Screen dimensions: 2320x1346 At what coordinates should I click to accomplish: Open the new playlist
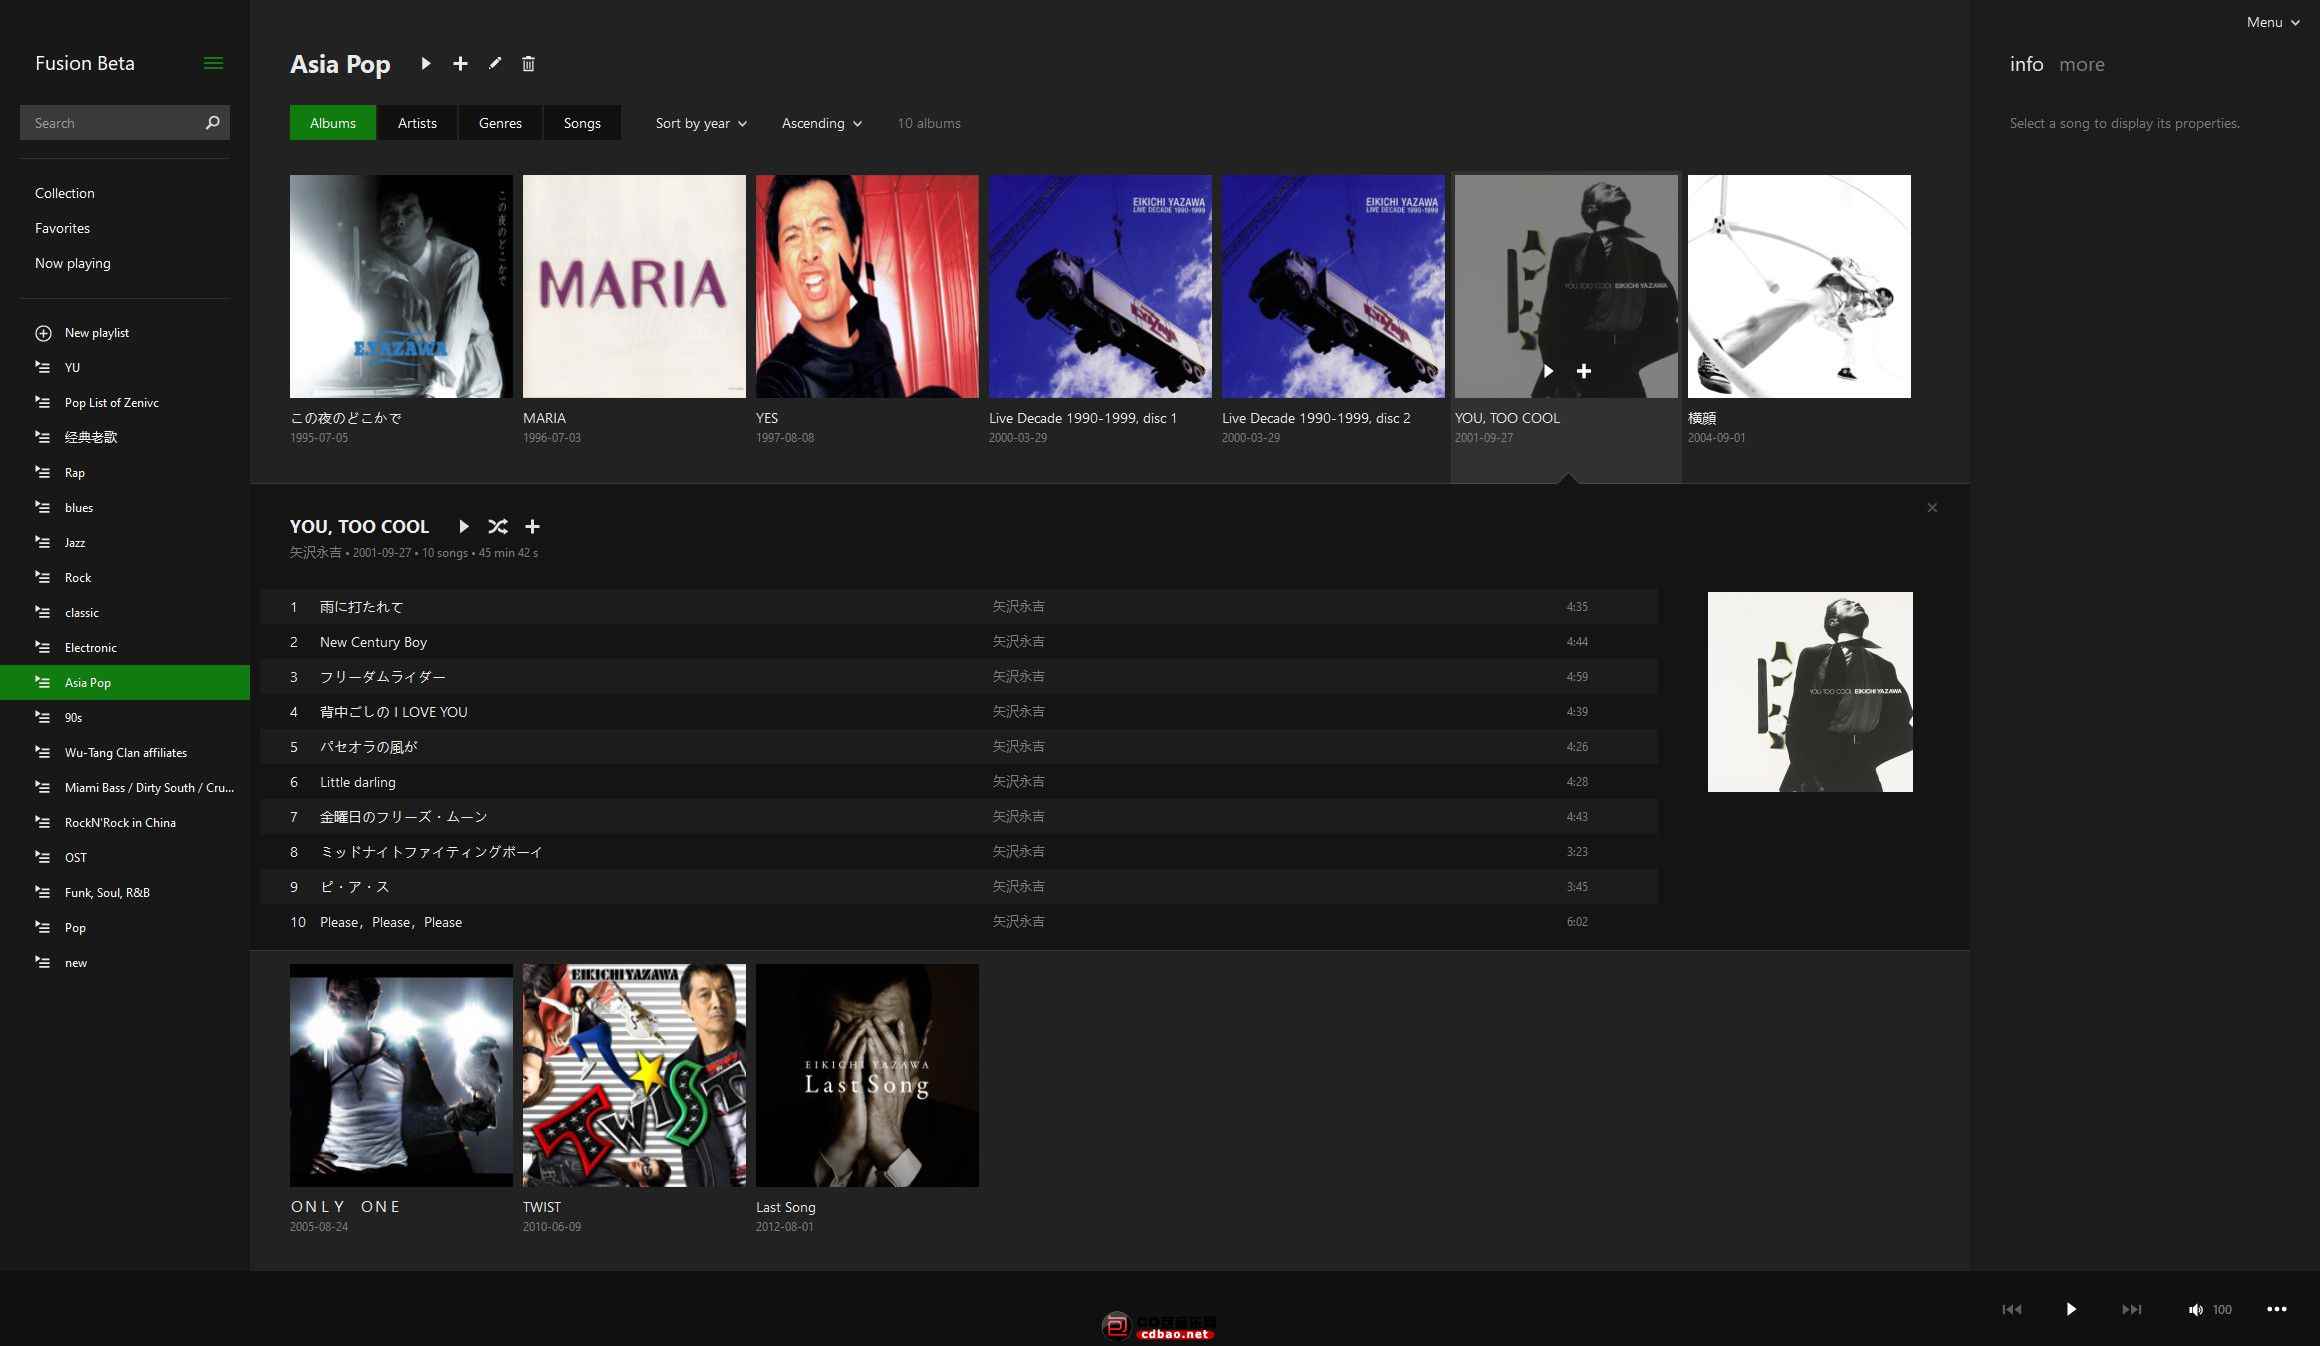(125, 963)
